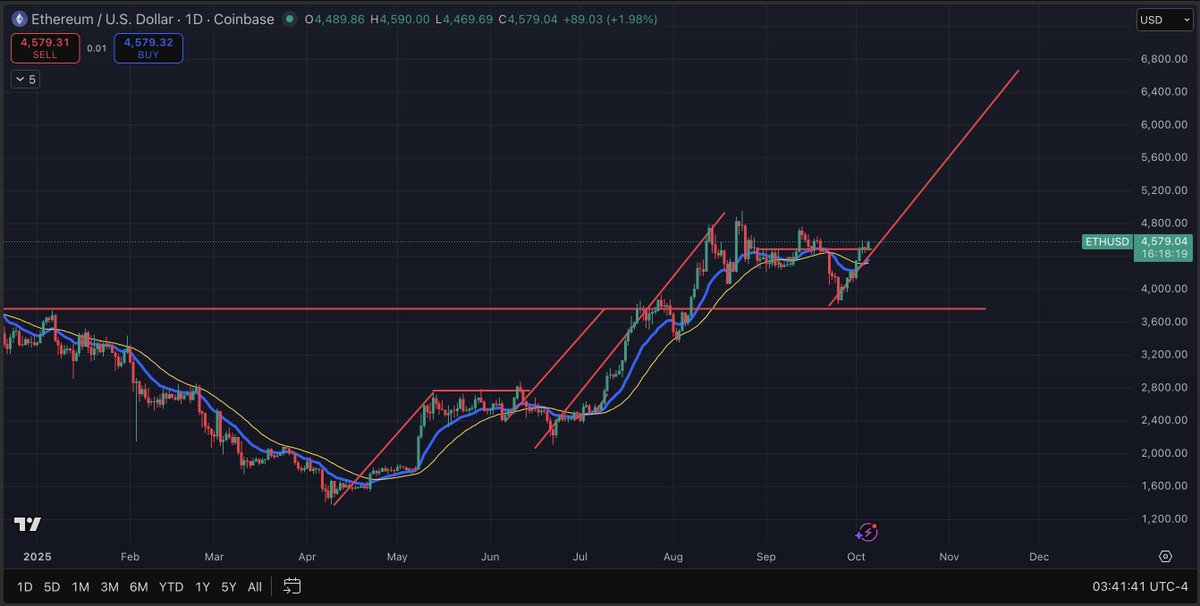The image size is (1200, 606).
Task: Click the countdown timer under the price label
Action: [1163, 253]
